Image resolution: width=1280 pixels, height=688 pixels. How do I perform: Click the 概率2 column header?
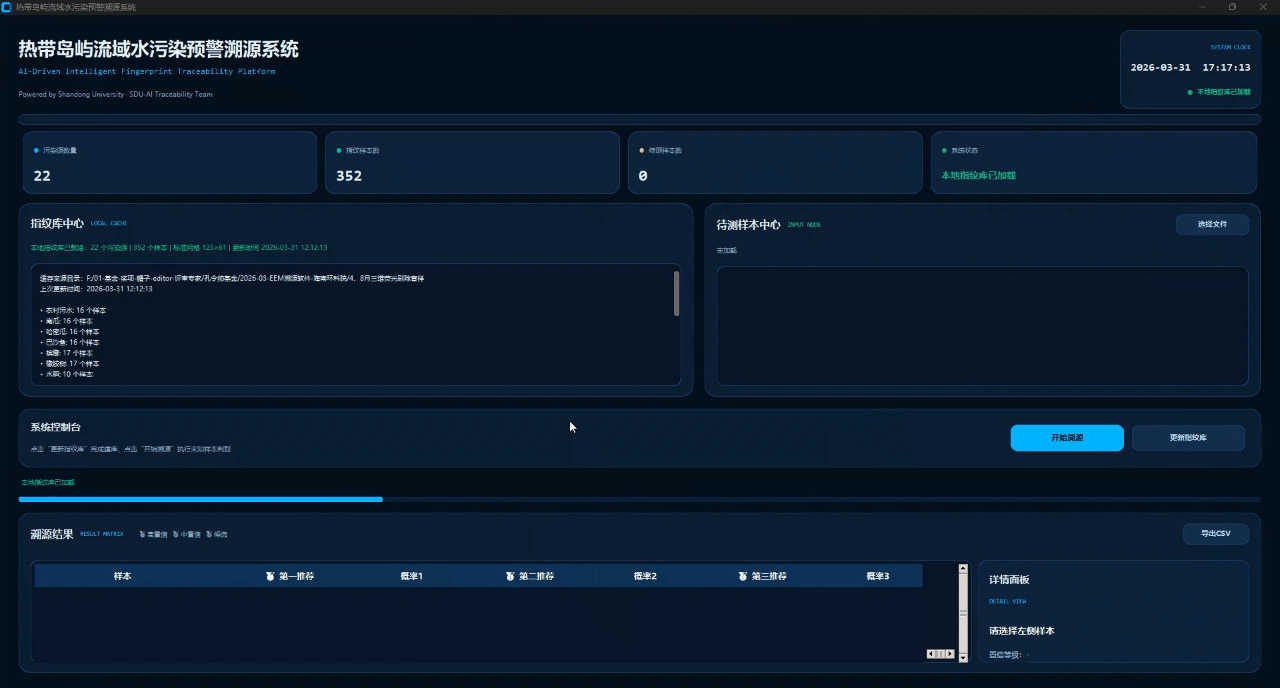pyautogui.click(x=645, y=576)
